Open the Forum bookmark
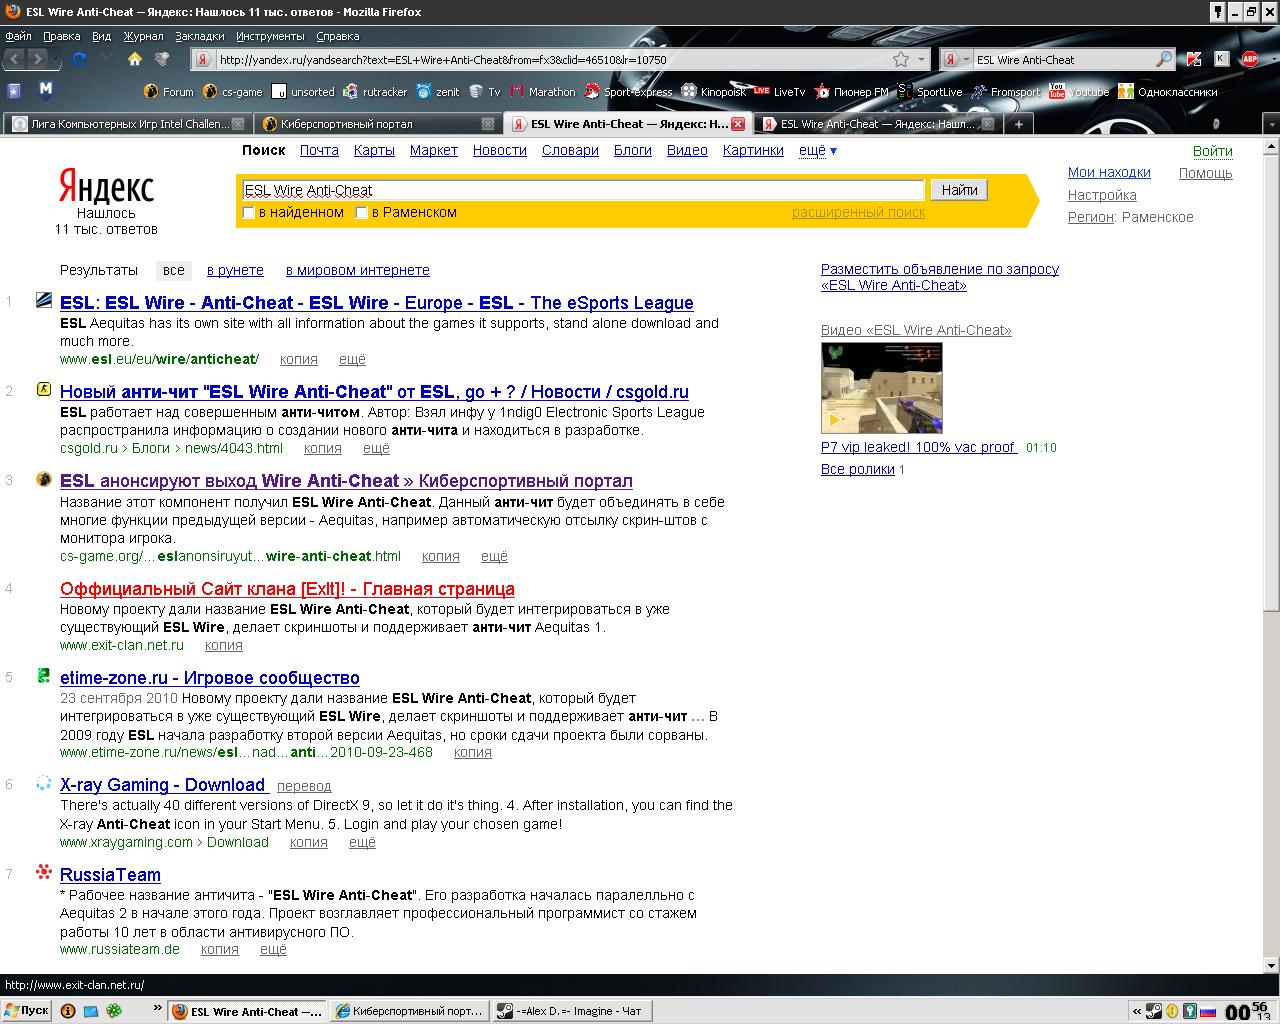 [169, 91]
